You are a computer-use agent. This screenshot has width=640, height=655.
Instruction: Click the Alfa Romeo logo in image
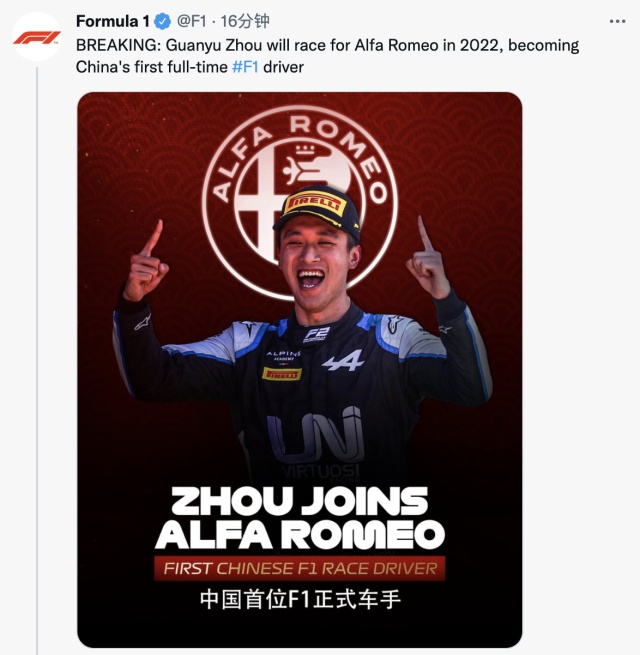pyautogui.click(x=300, y=203)
